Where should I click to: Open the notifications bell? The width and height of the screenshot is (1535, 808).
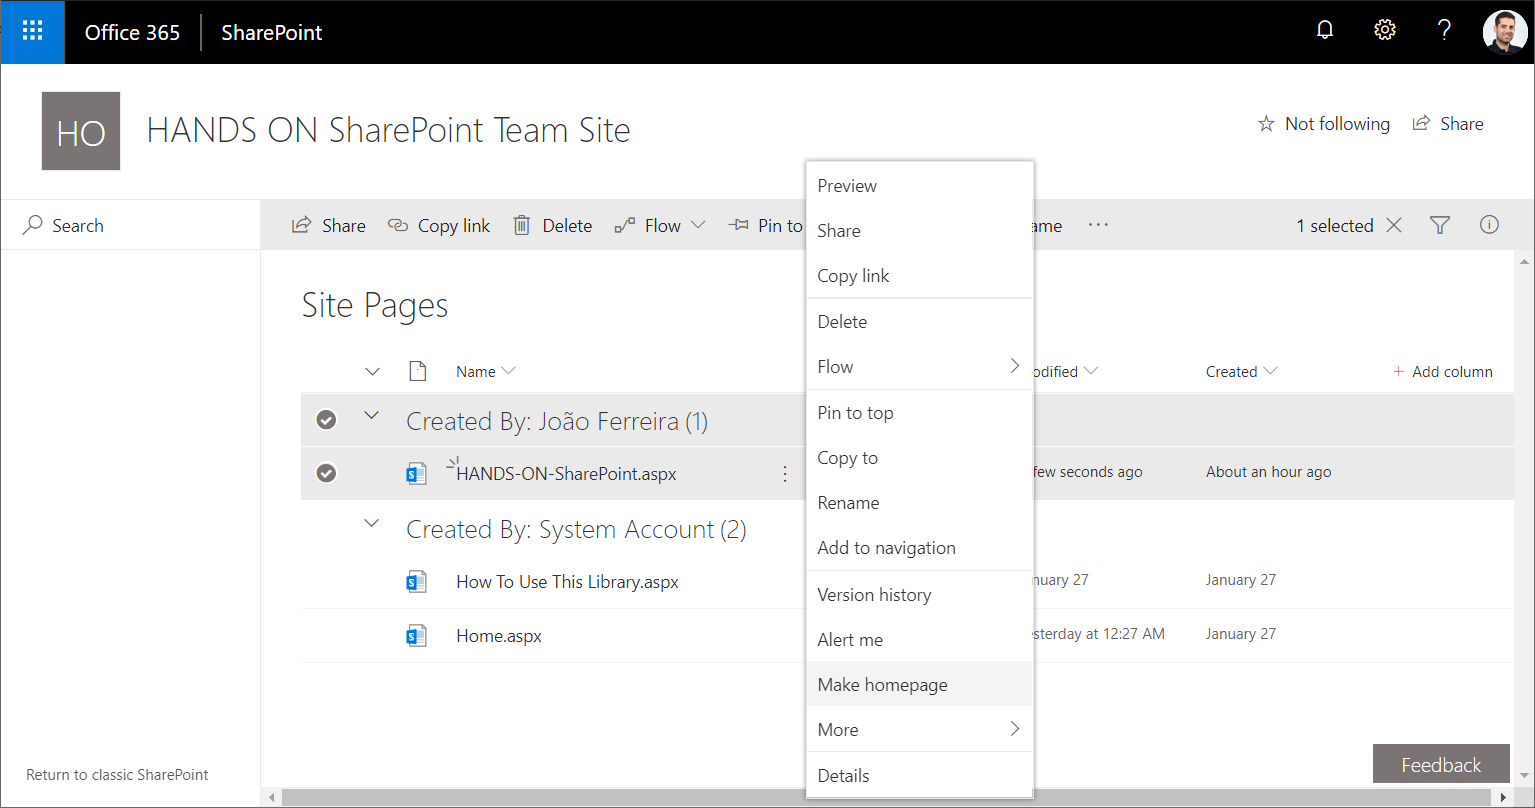click(x=1324, y=30)
